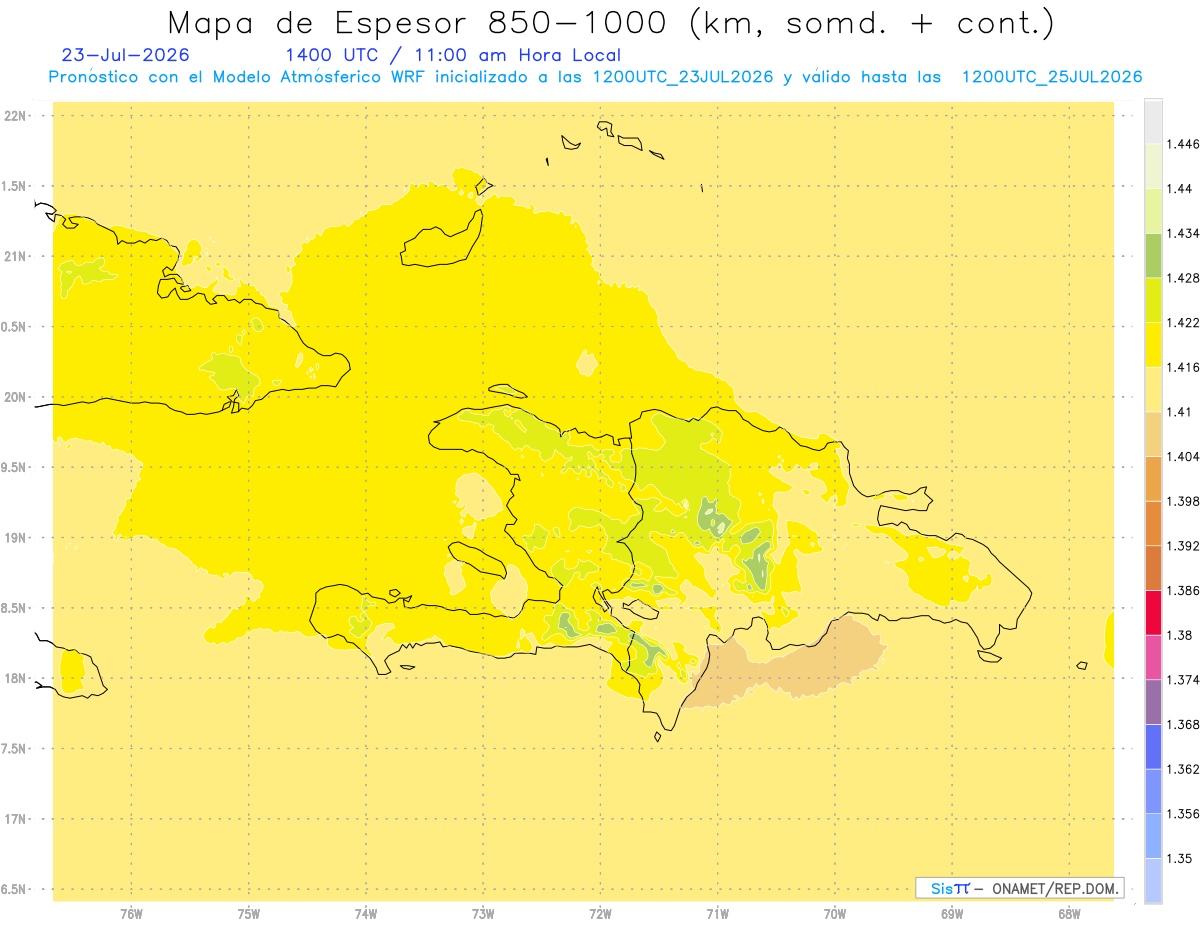Image resolution: width=1200 pixels, height=927 pixels.
Task: Click the '72W' longitude label
Action: tap(600, 914)
